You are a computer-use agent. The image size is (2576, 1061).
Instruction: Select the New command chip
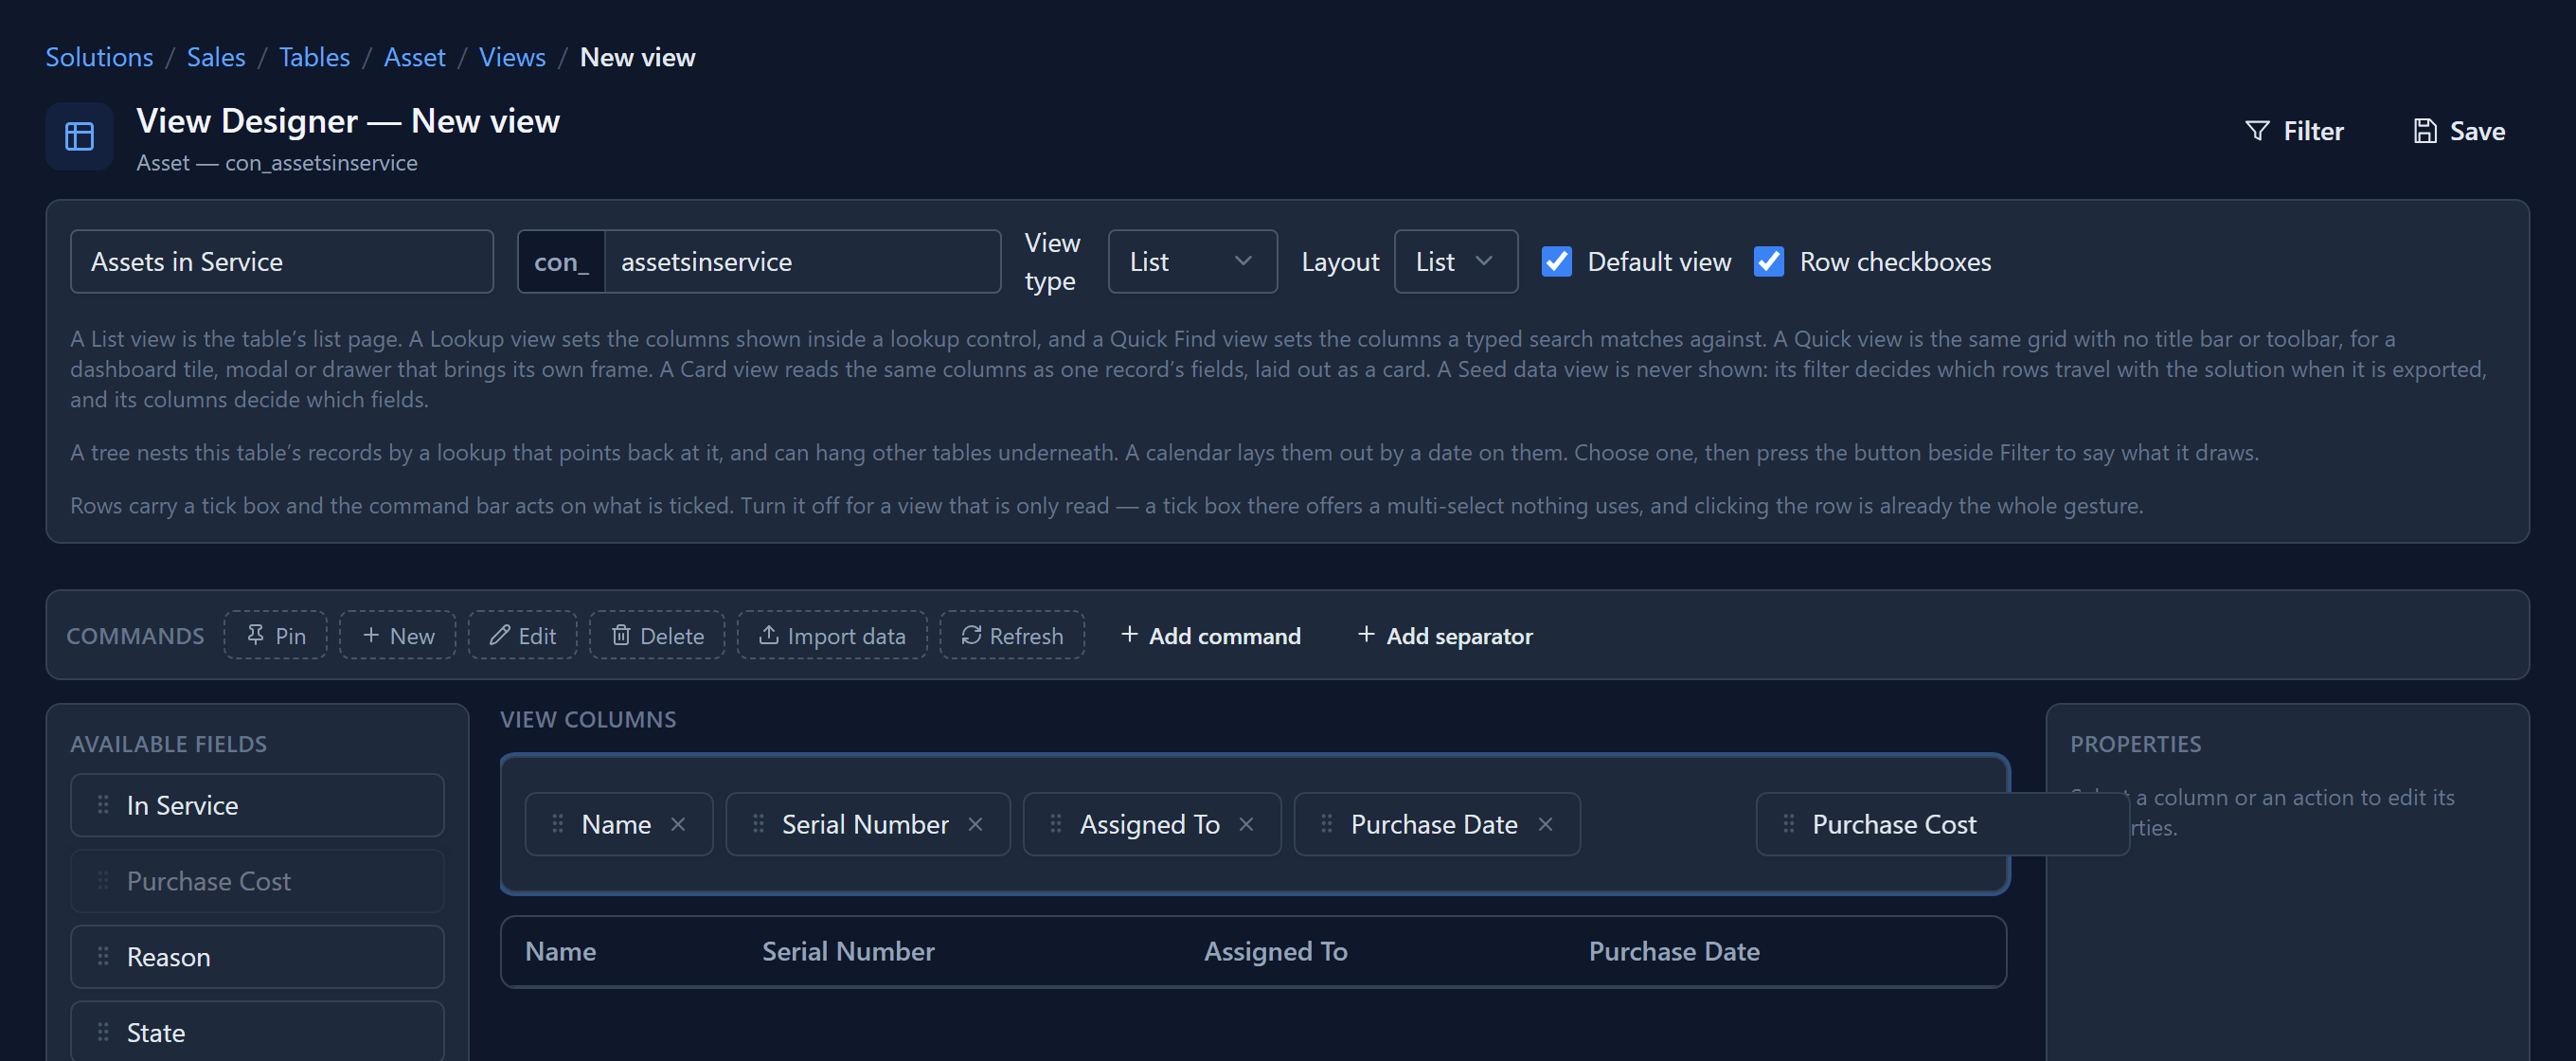[397, 635]
